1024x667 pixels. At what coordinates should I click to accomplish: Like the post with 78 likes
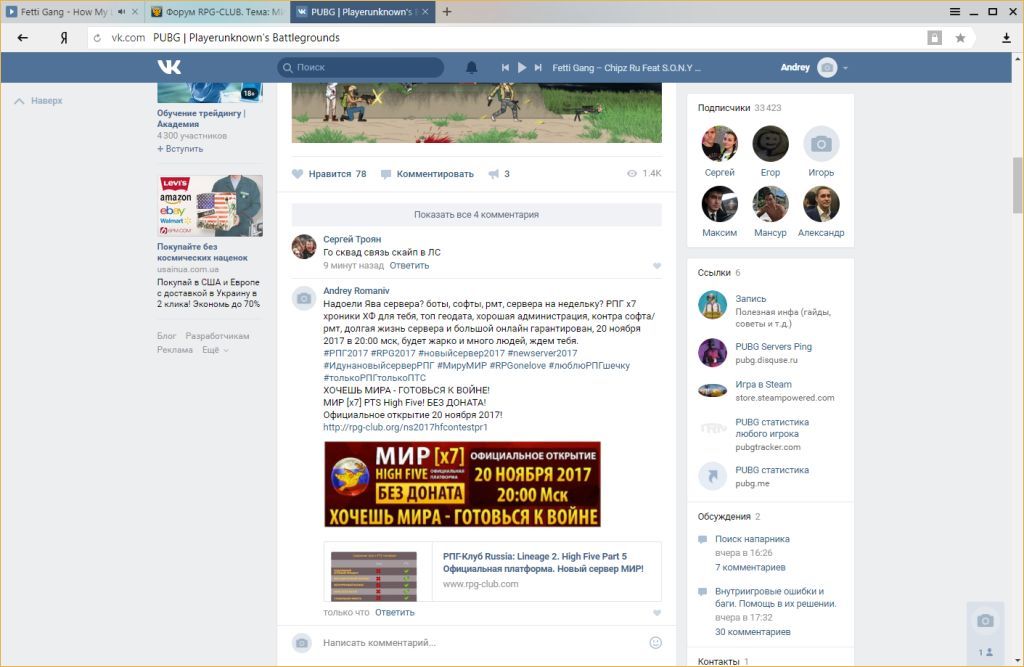pos(328,174)
